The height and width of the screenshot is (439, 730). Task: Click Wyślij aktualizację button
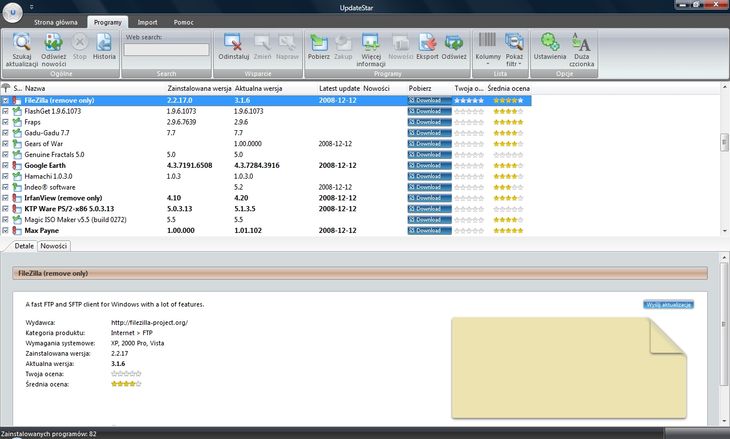pyautogui.click(x=669, y=304)
